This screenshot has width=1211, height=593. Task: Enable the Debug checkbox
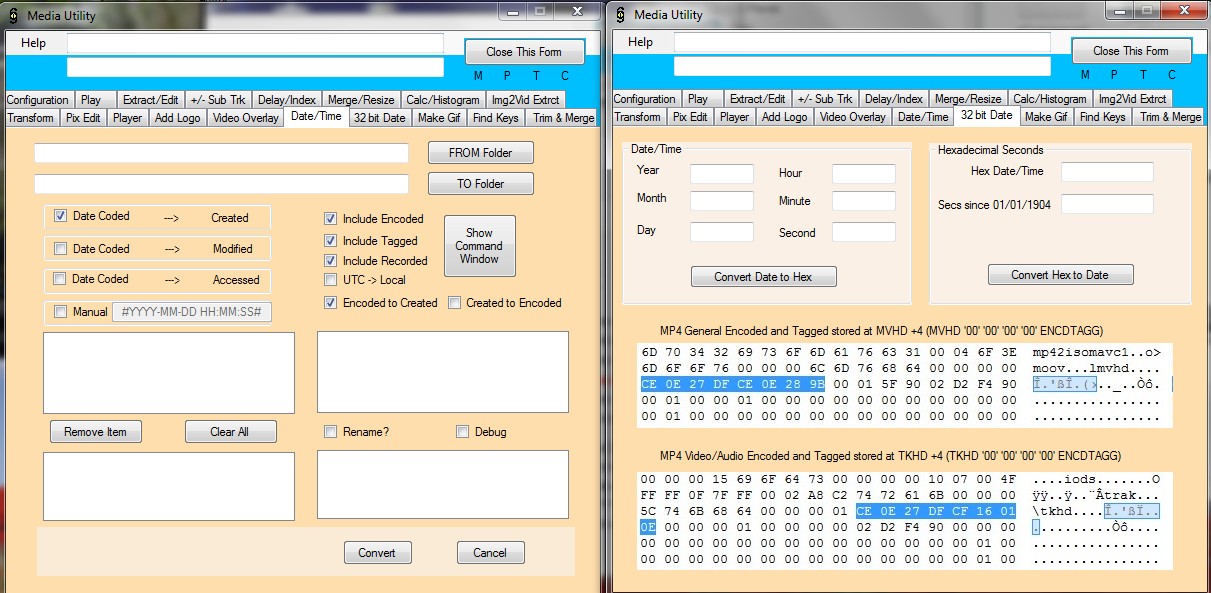point(462,432)
